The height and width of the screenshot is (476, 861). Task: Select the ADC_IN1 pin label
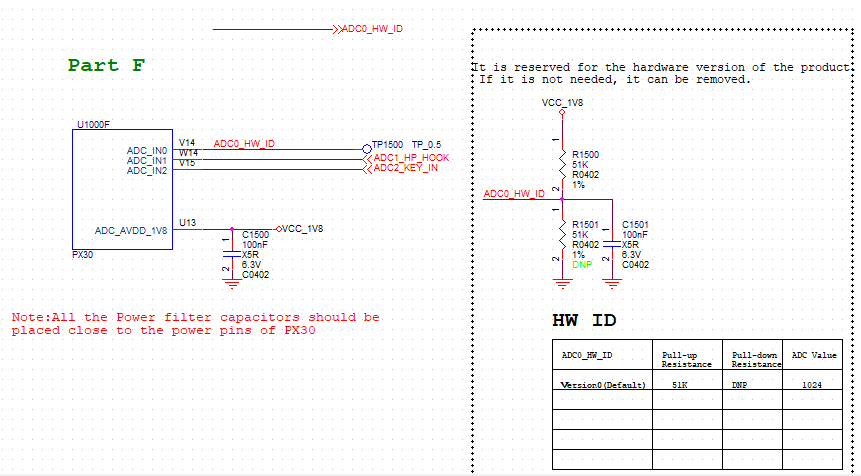[x=147, y=160]
